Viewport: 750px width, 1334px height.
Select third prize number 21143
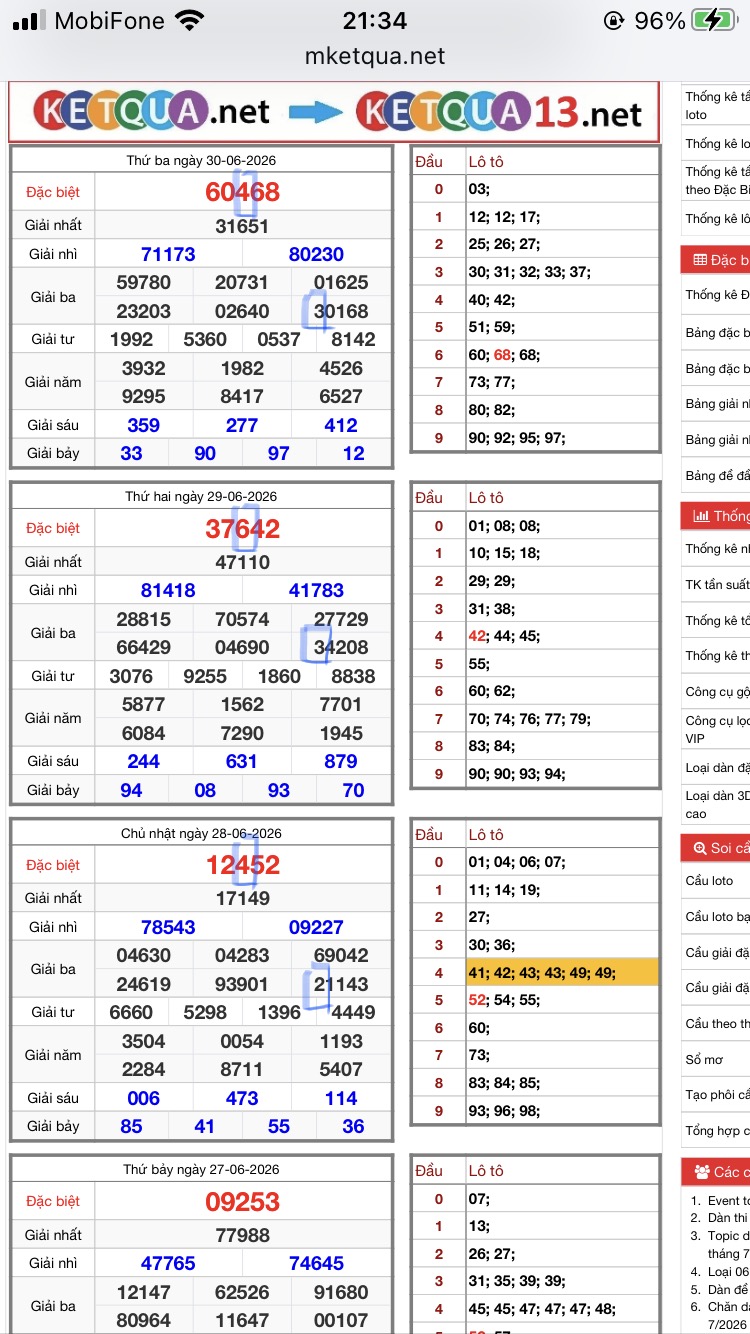(x=341, y=984)
